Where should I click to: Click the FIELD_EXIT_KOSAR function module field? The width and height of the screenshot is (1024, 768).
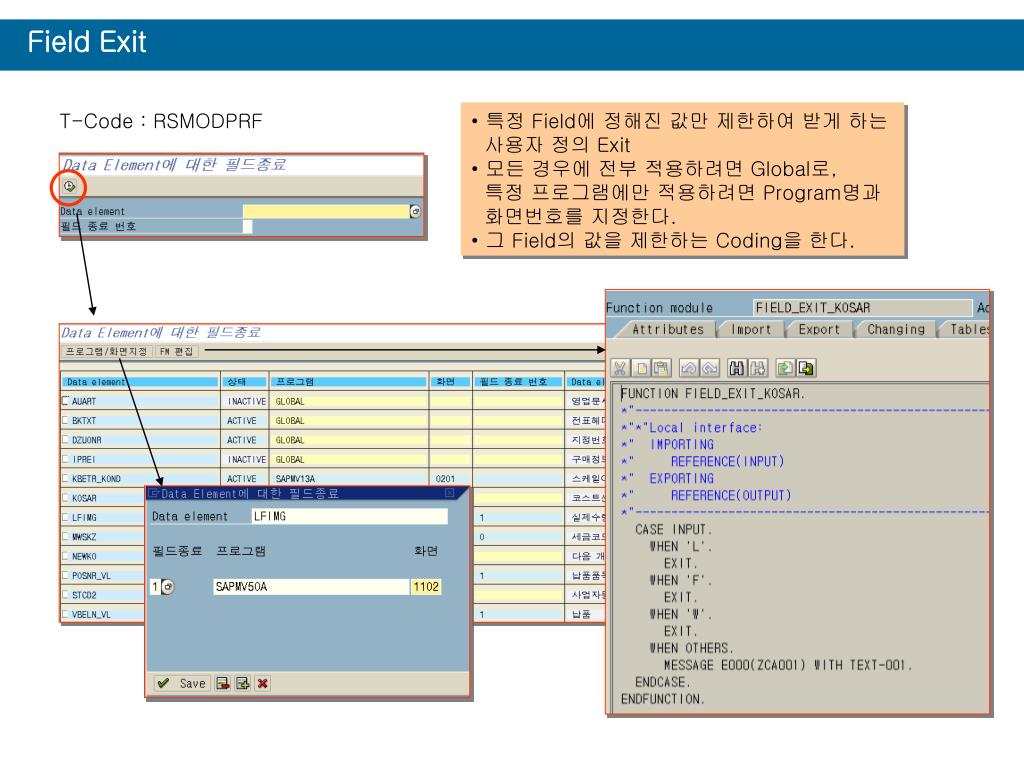(x=862, y=308)
